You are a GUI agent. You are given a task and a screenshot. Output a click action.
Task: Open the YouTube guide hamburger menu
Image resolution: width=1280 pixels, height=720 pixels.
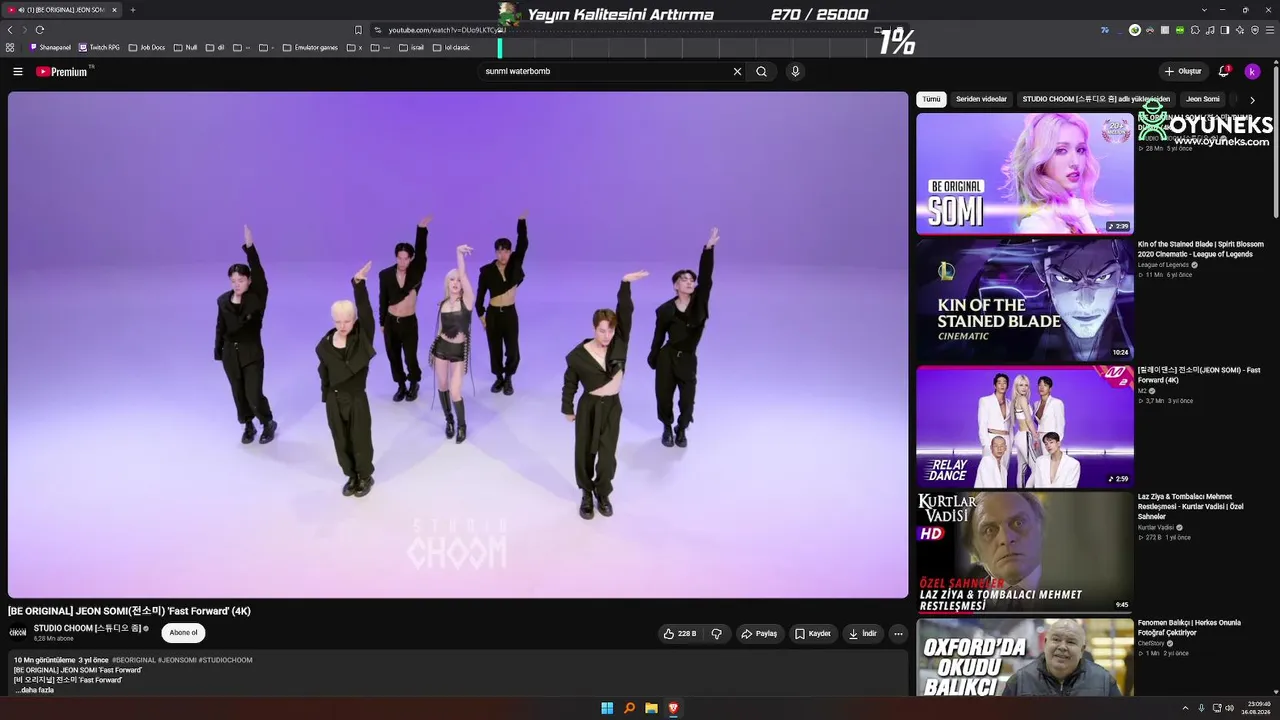[18, 72]
